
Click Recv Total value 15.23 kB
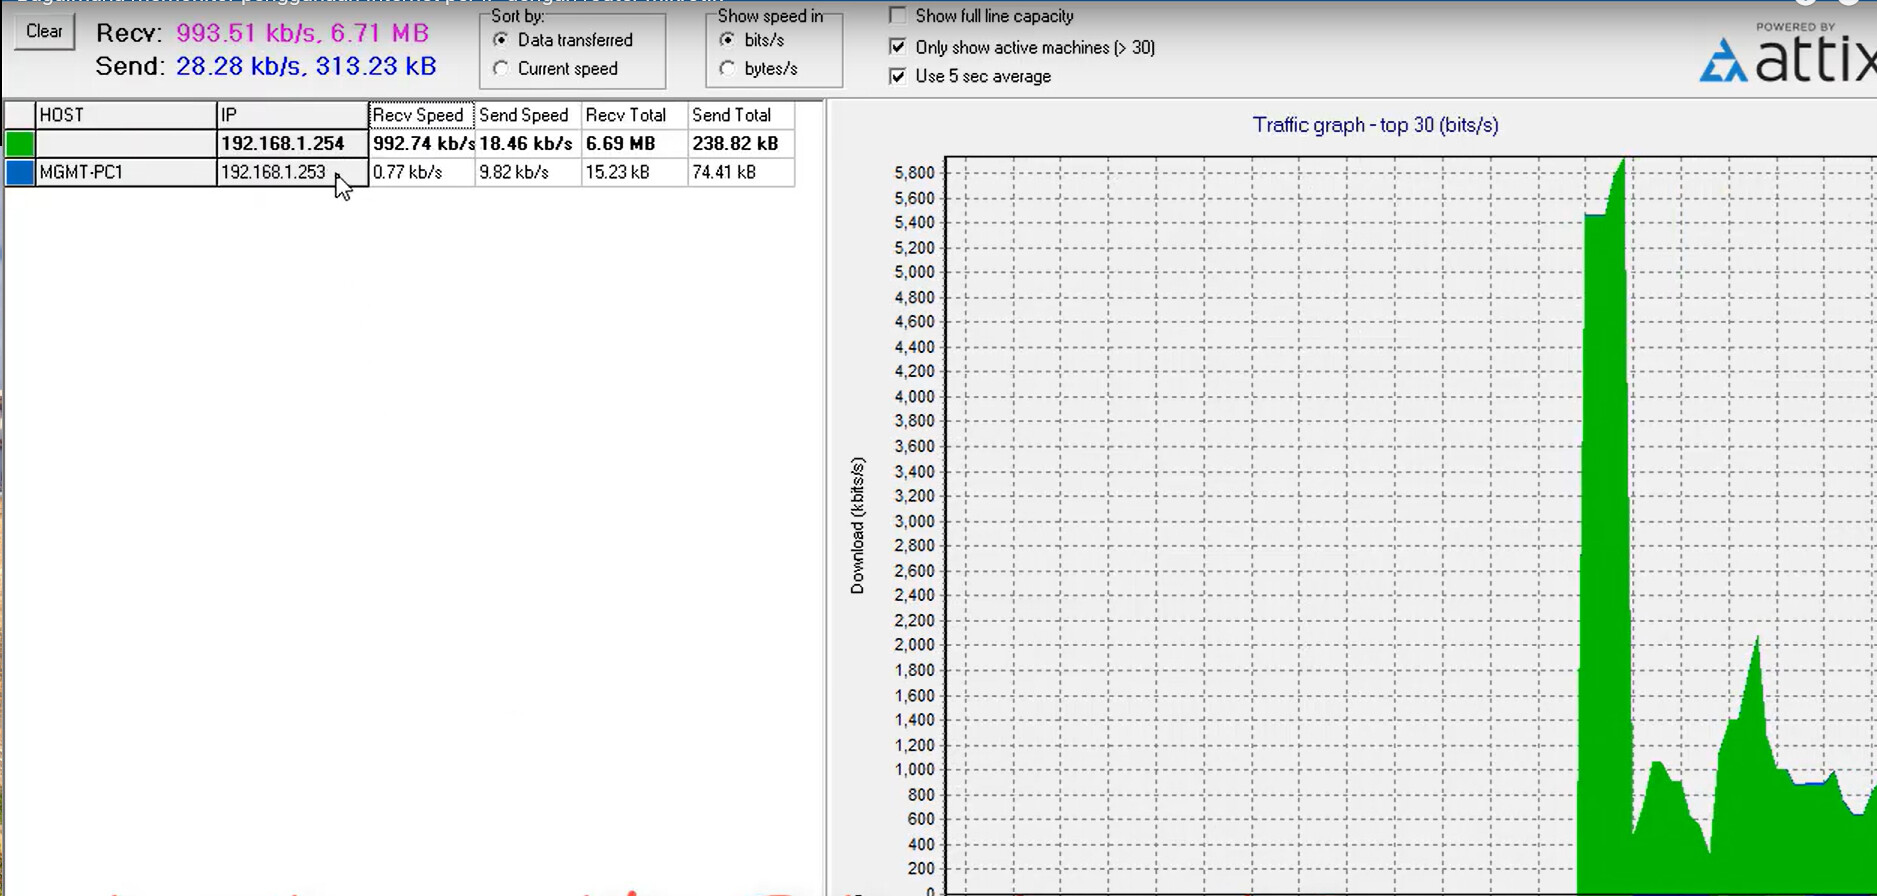coord(634,172)
